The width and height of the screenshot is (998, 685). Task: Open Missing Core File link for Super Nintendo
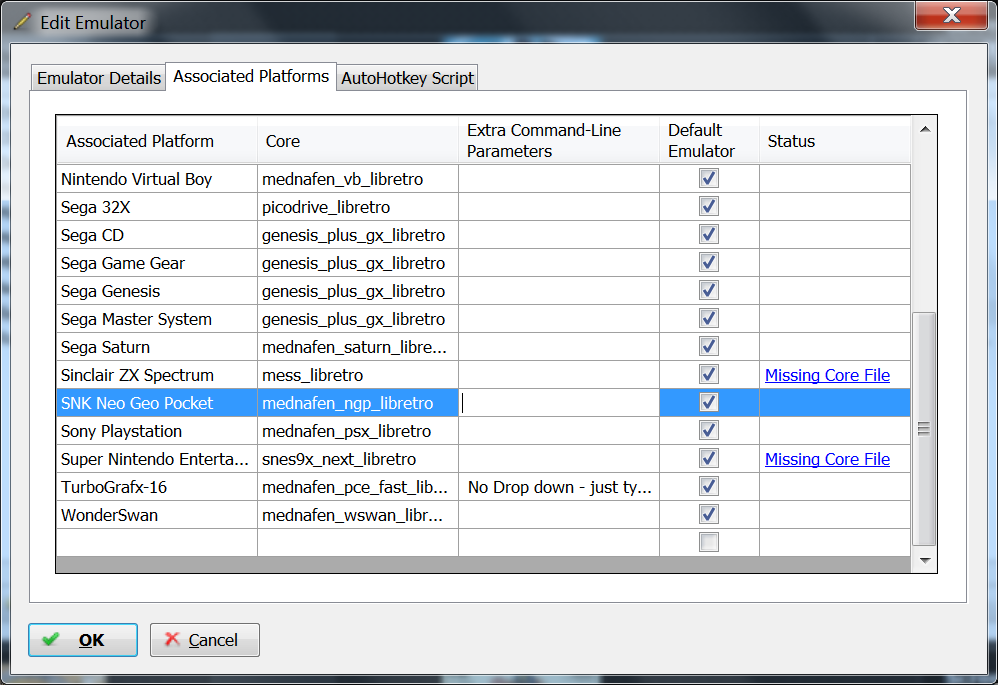(x=827, y=459)
